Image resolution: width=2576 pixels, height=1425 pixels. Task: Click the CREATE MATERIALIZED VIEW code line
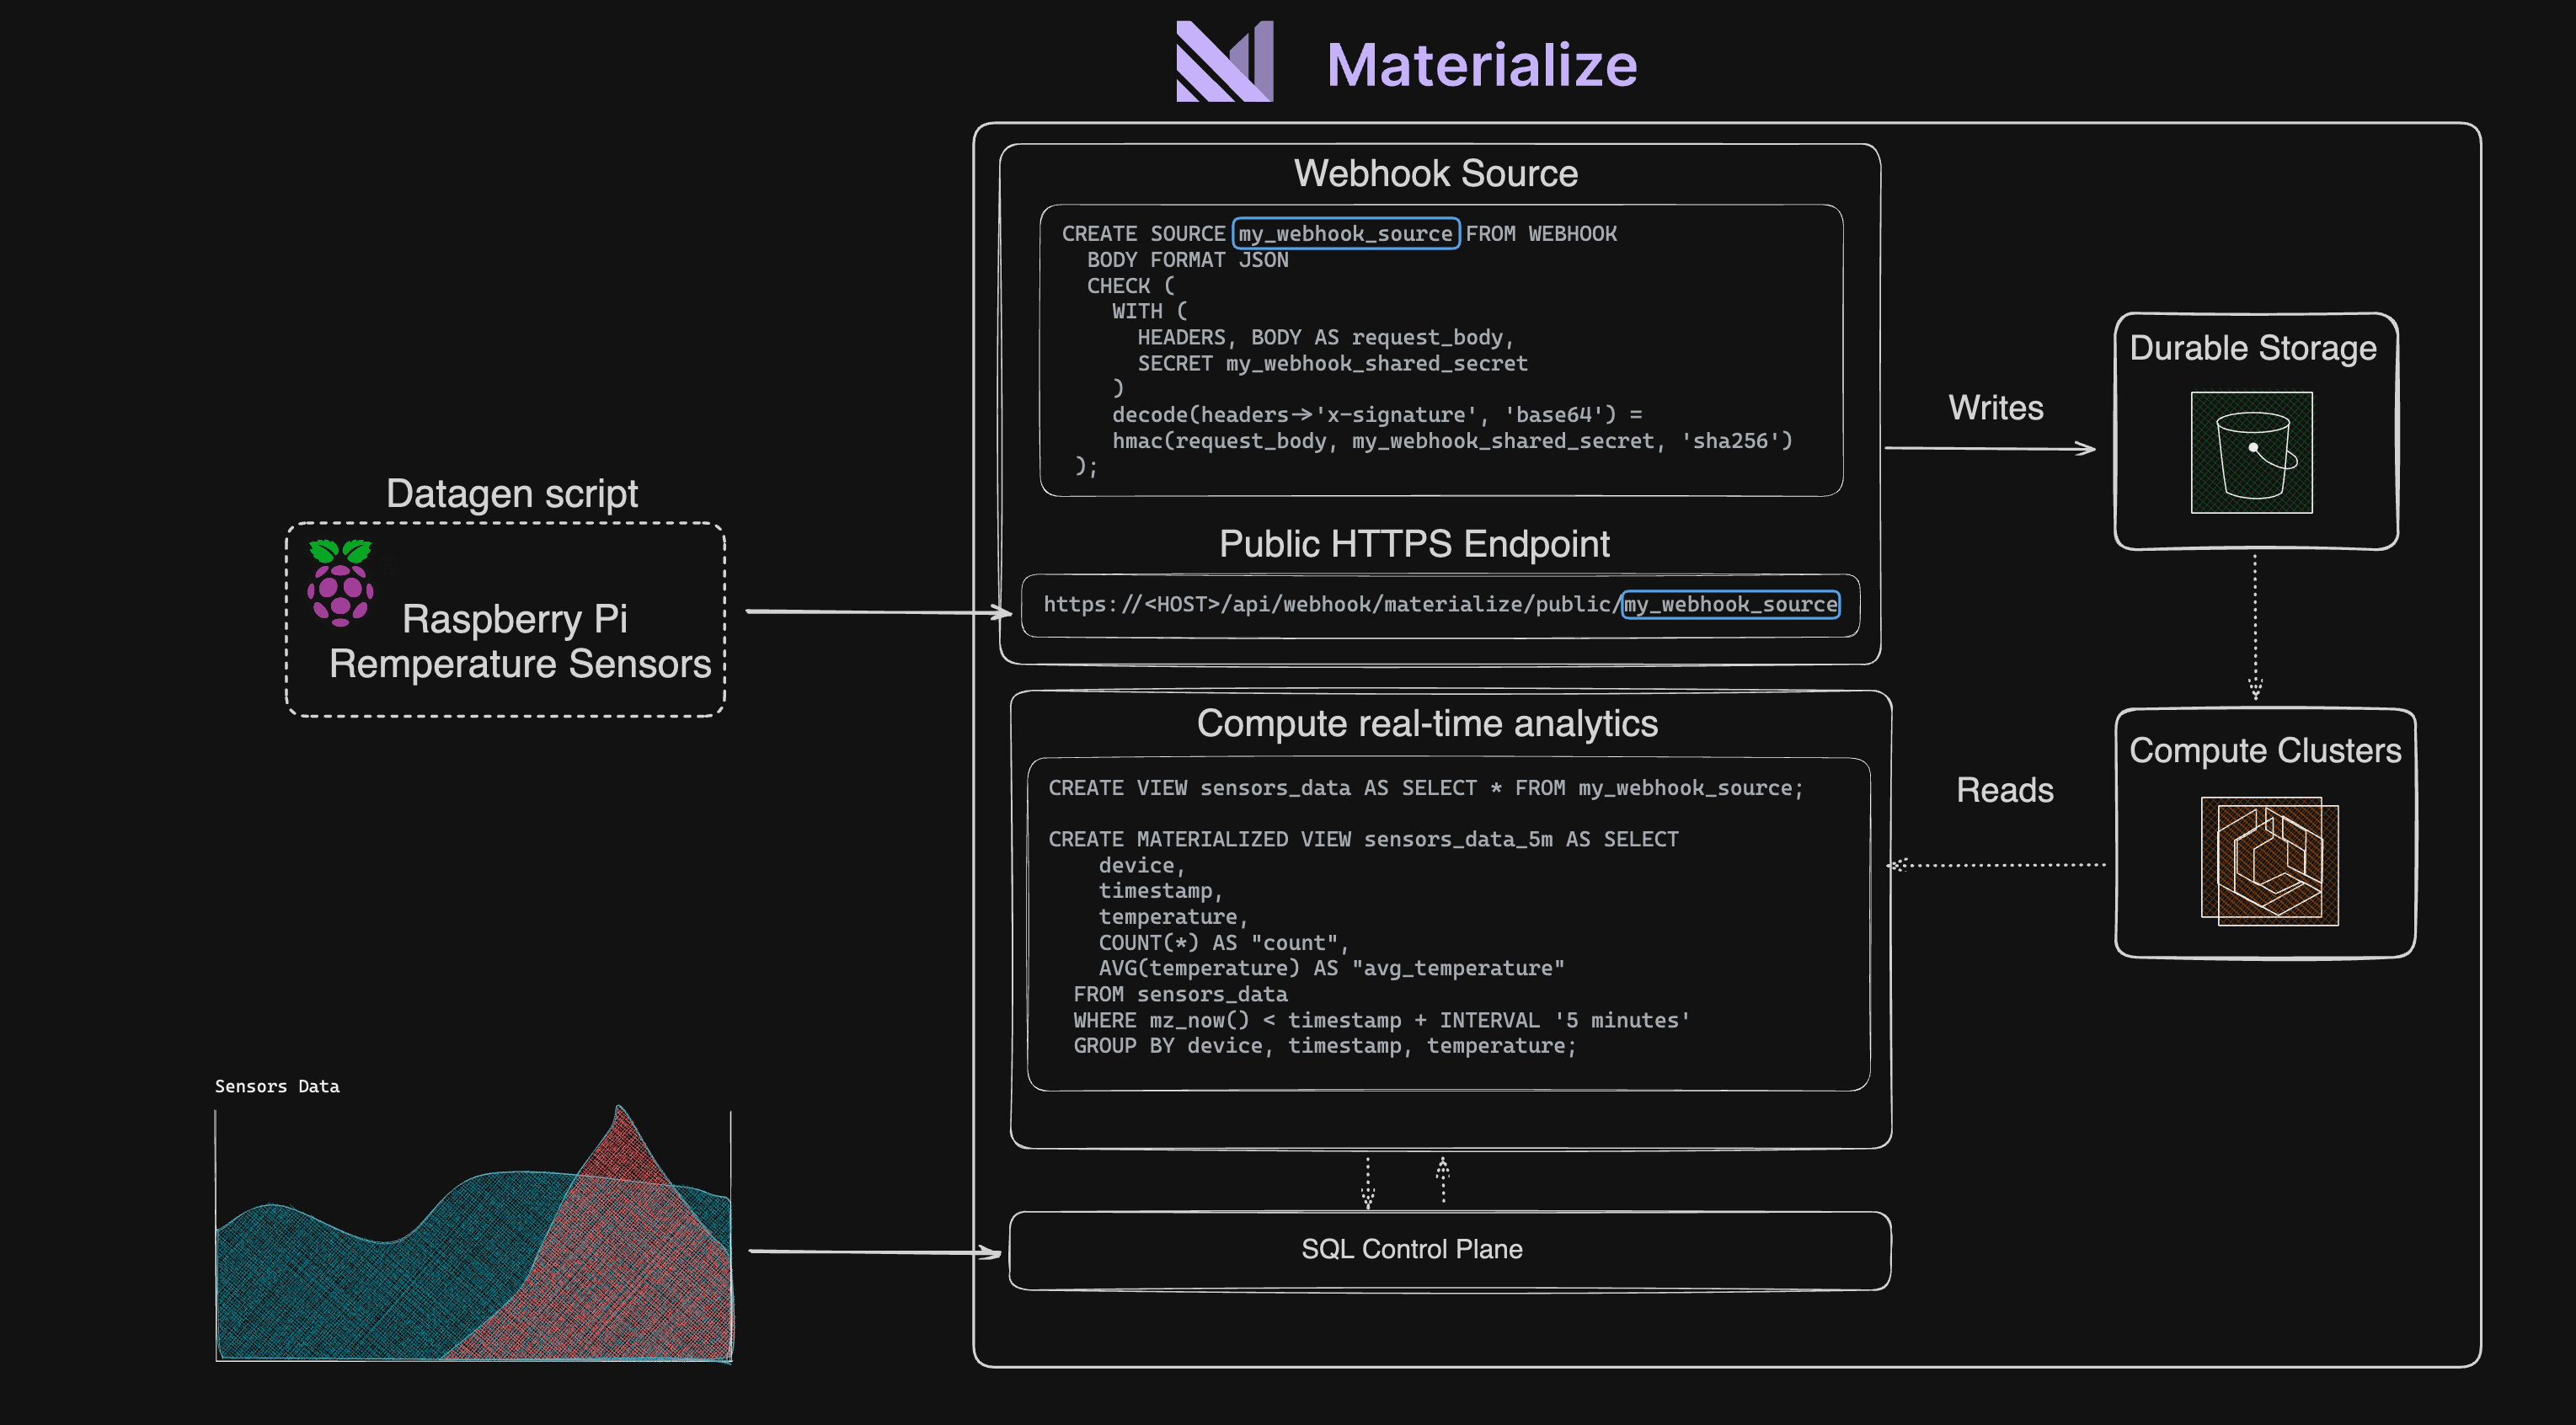click(x=1362, y=839)
